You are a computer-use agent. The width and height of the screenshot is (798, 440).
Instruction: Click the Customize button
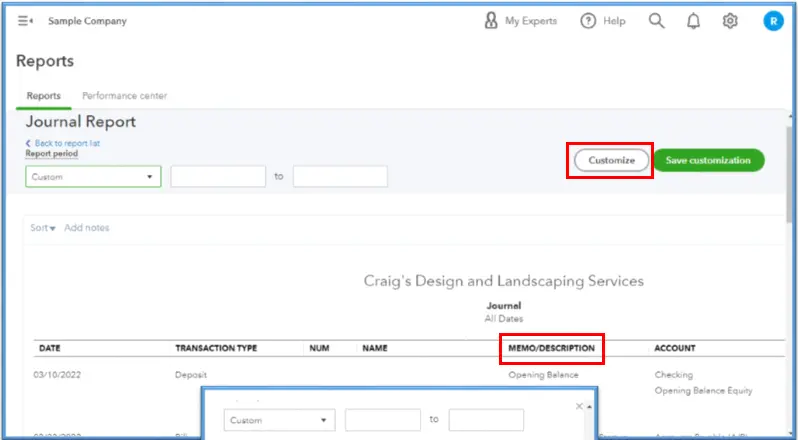611,160
